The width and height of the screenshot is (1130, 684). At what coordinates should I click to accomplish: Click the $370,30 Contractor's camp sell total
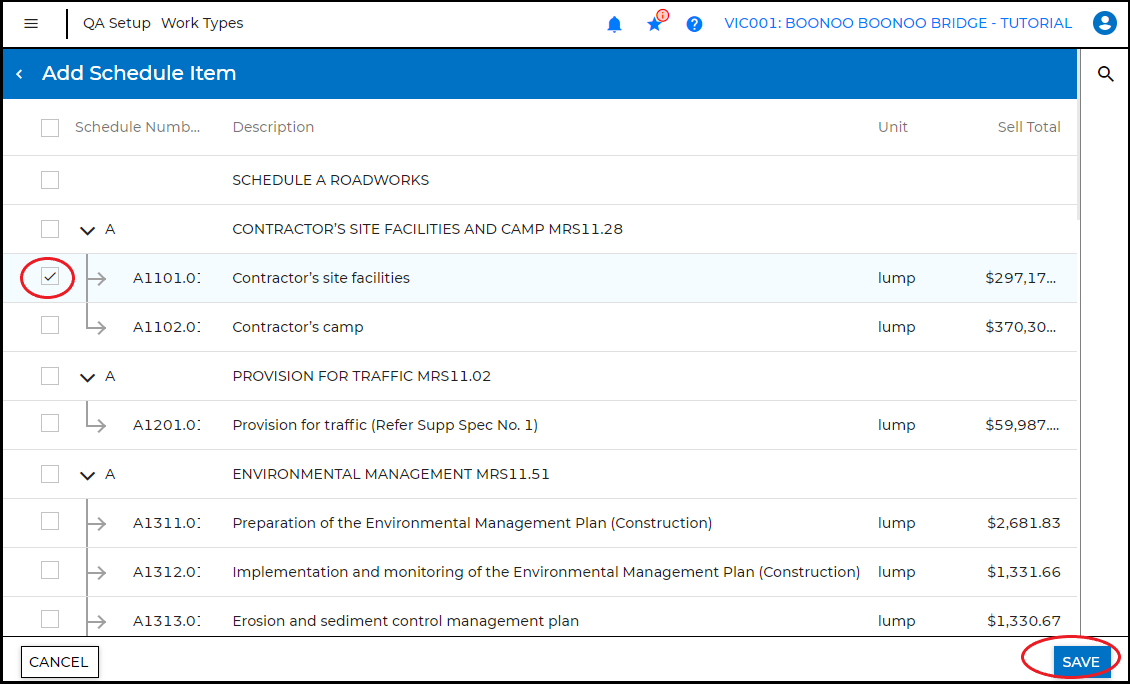coord(1023,327)
